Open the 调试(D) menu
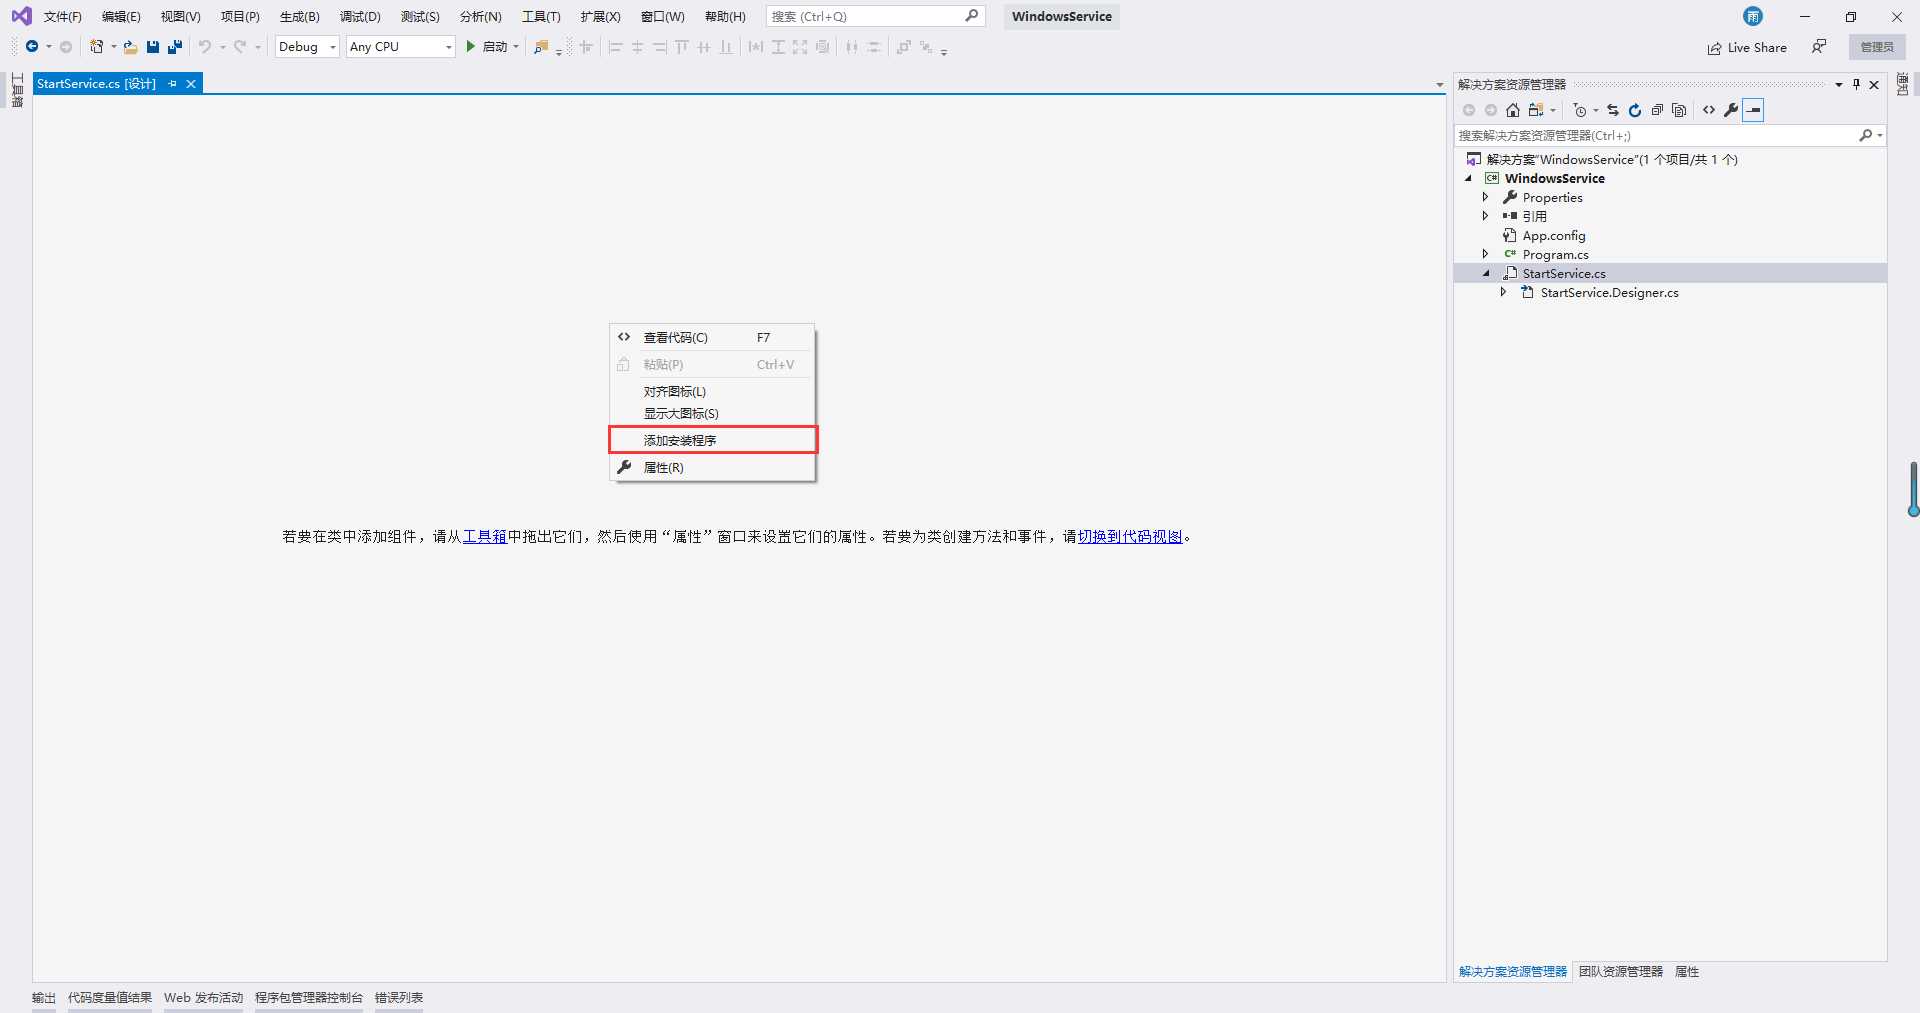 [360, 17]
